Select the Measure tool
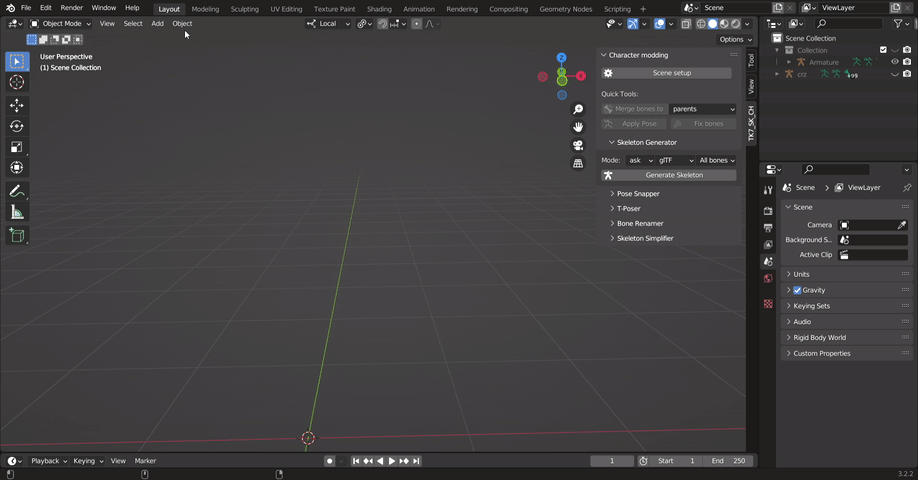 (x=17, y=212)
